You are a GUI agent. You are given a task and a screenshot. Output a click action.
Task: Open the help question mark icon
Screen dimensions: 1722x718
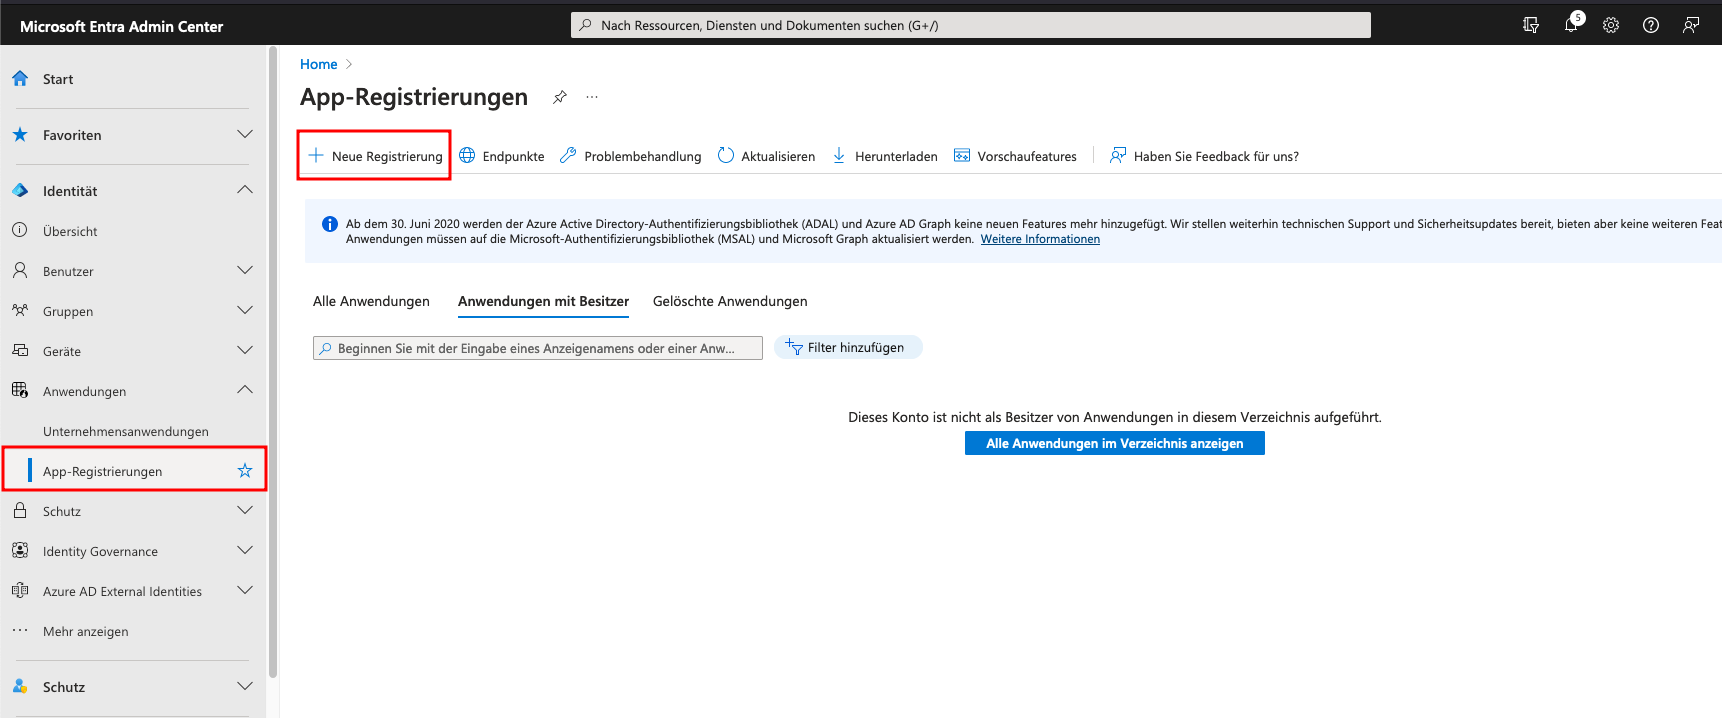(x=1651, y=25)
